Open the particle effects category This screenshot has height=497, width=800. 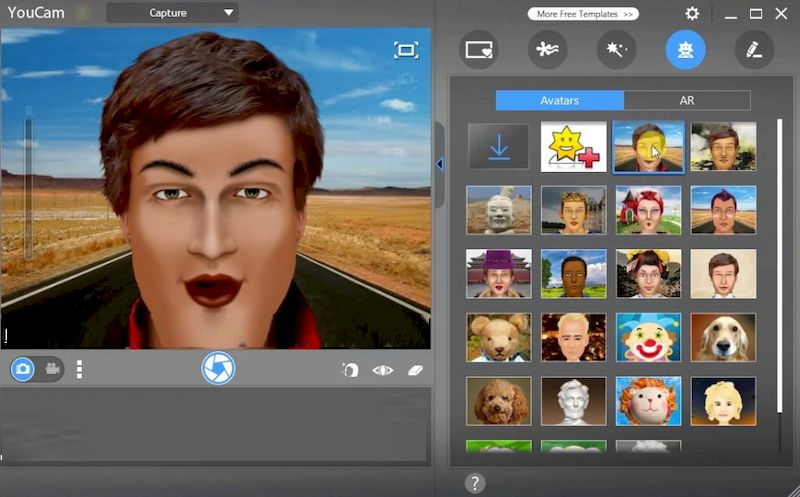click(x=547, y=49)
